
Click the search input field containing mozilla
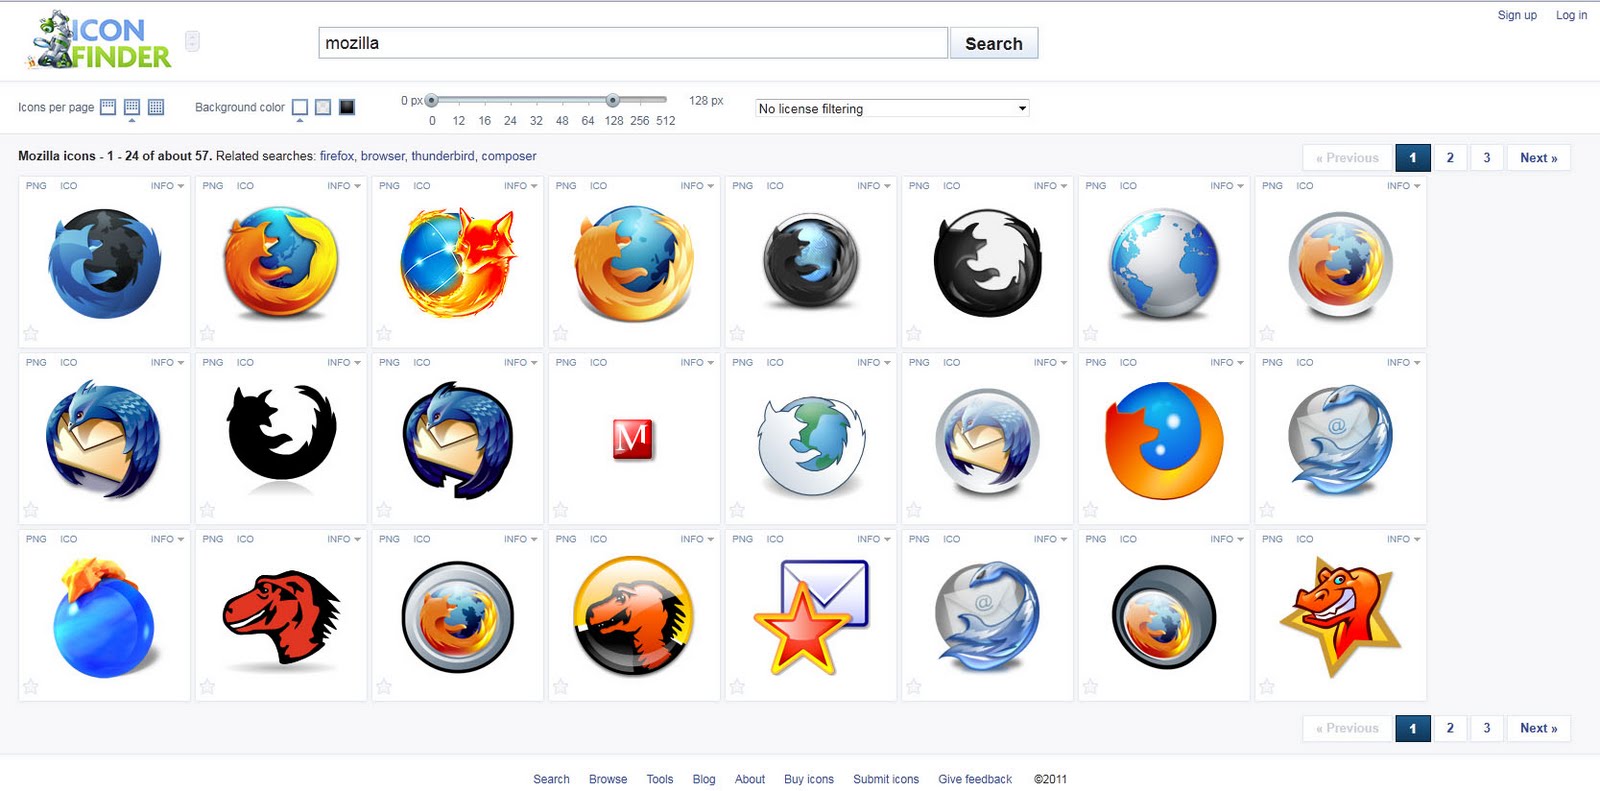[x=633, y=43]
